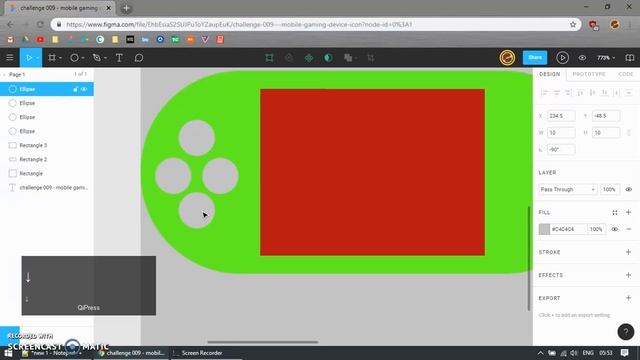Switch to the Design tab

549,74
